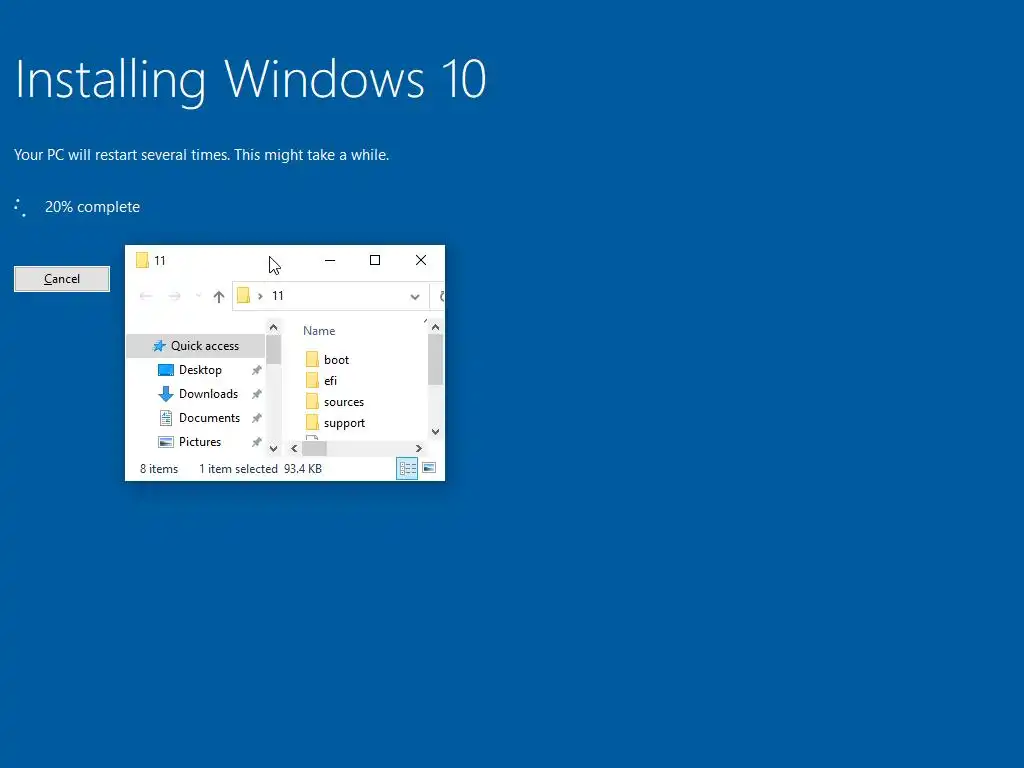Click the efi folder icon

coord(312,380)
